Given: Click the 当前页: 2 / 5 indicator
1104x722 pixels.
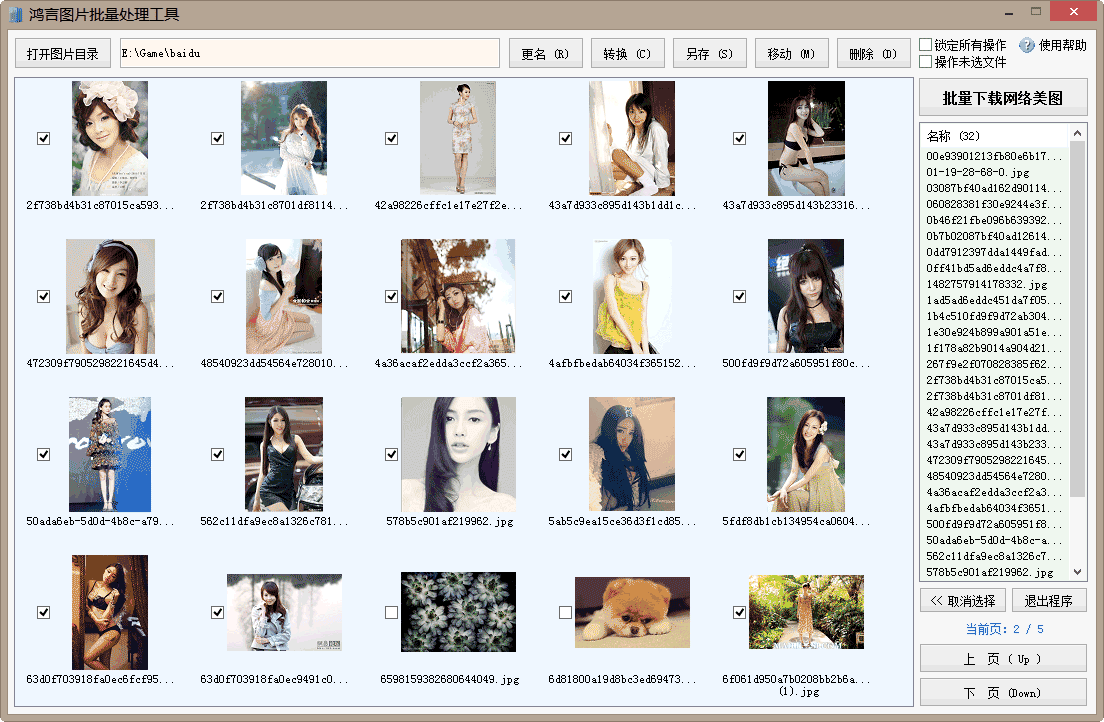Looking at the screenshot, I should click(1004, 629).
